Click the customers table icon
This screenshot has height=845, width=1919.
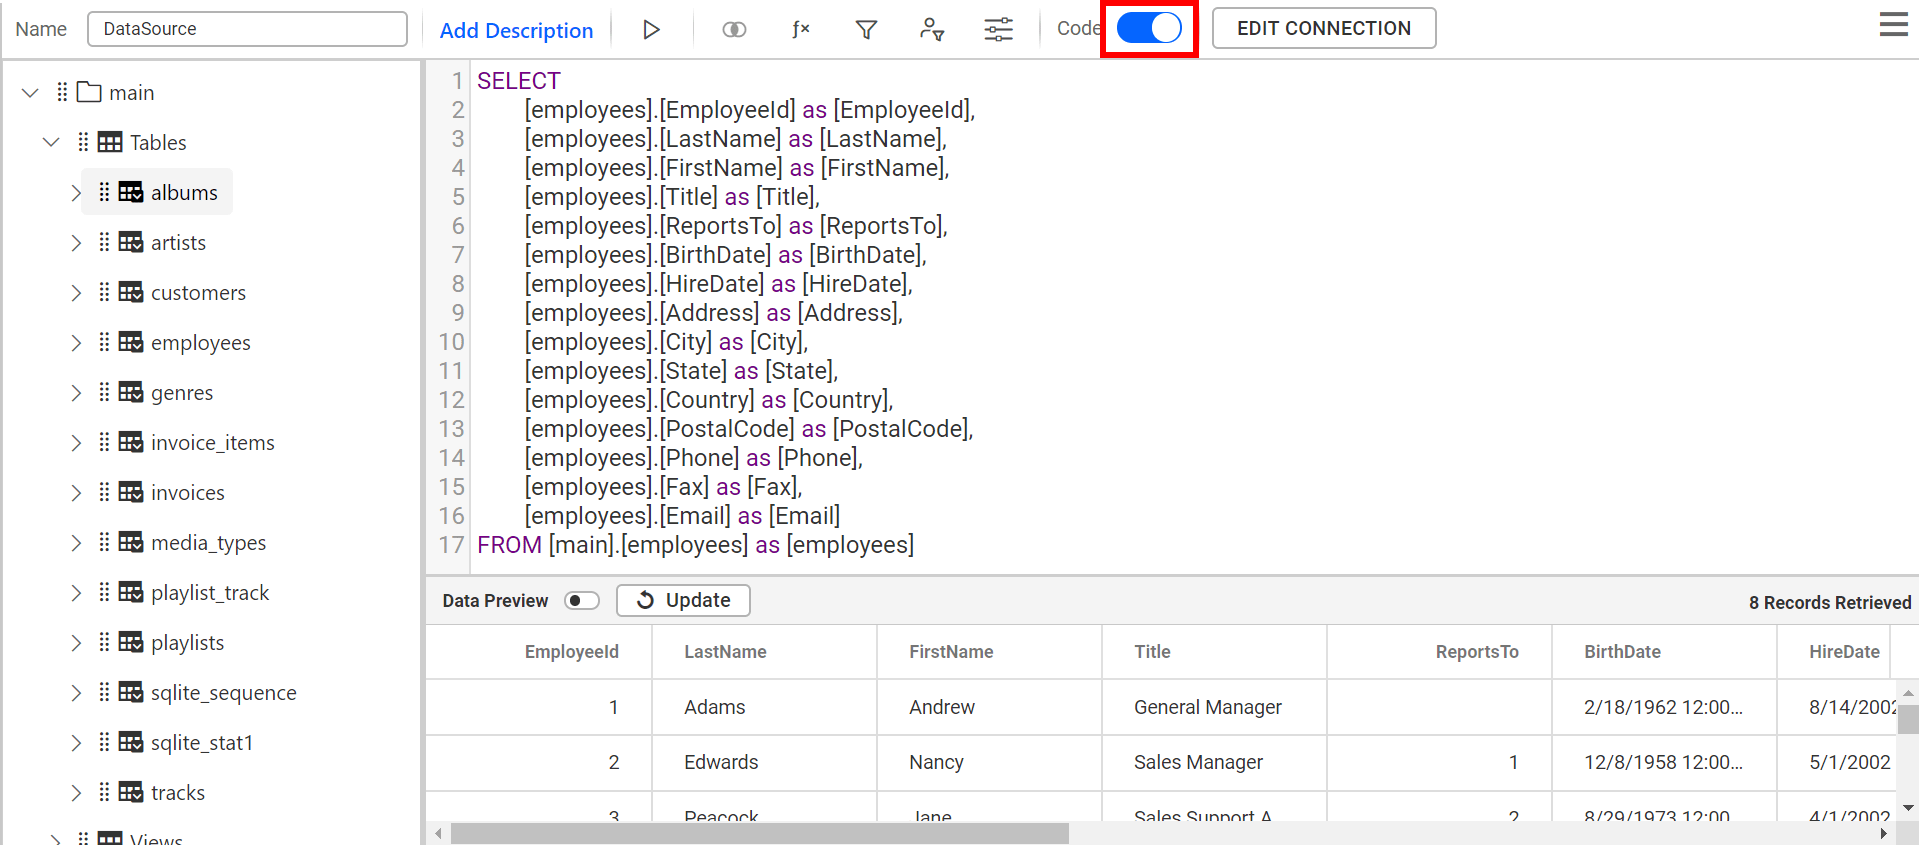point(131,292)
